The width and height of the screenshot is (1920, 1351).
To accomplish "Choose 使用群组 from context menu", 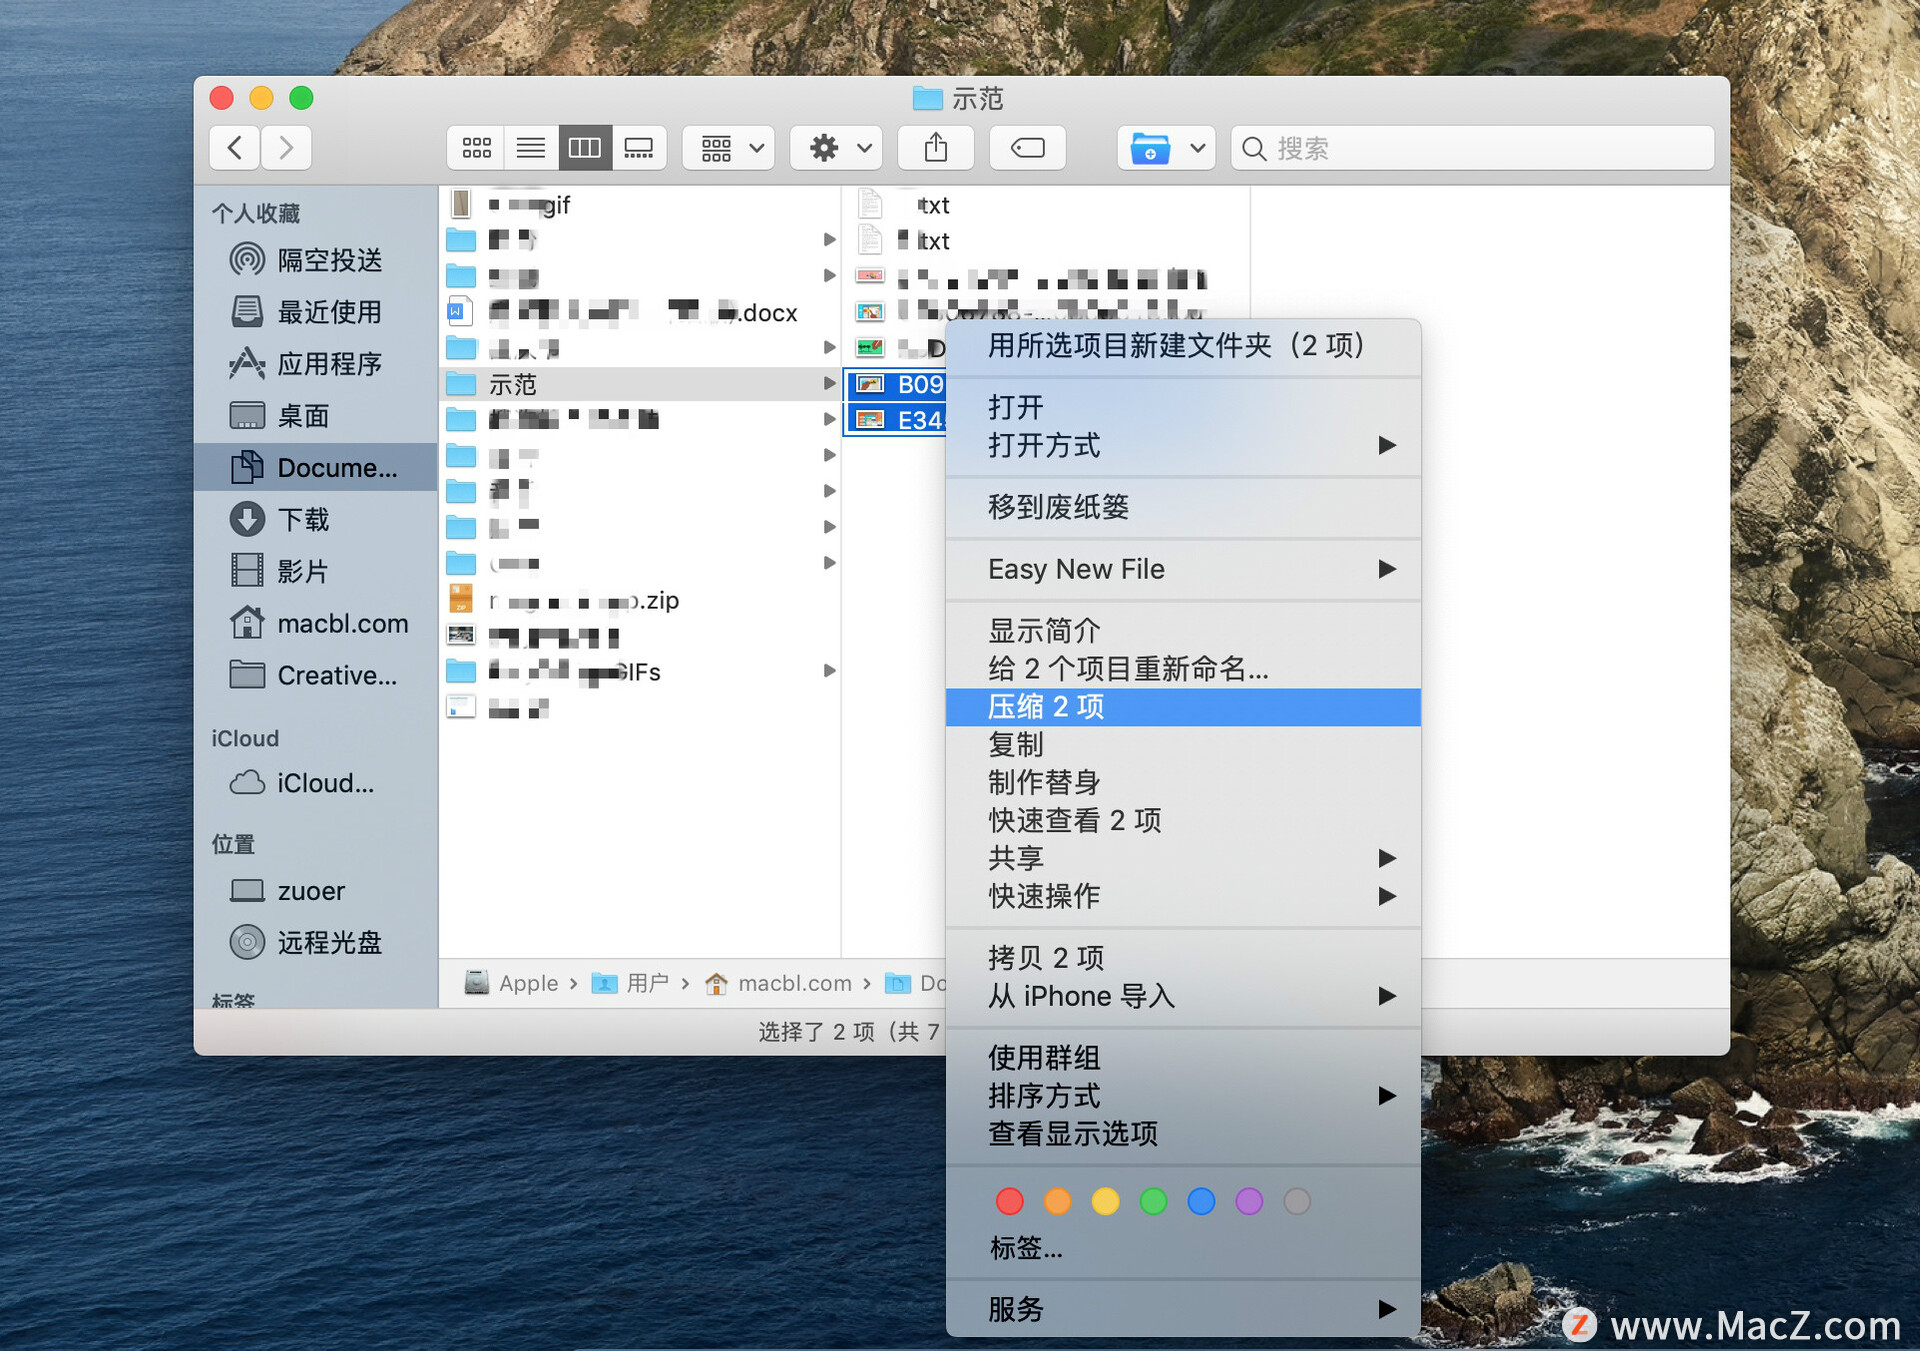I will click(1183, 1058).
